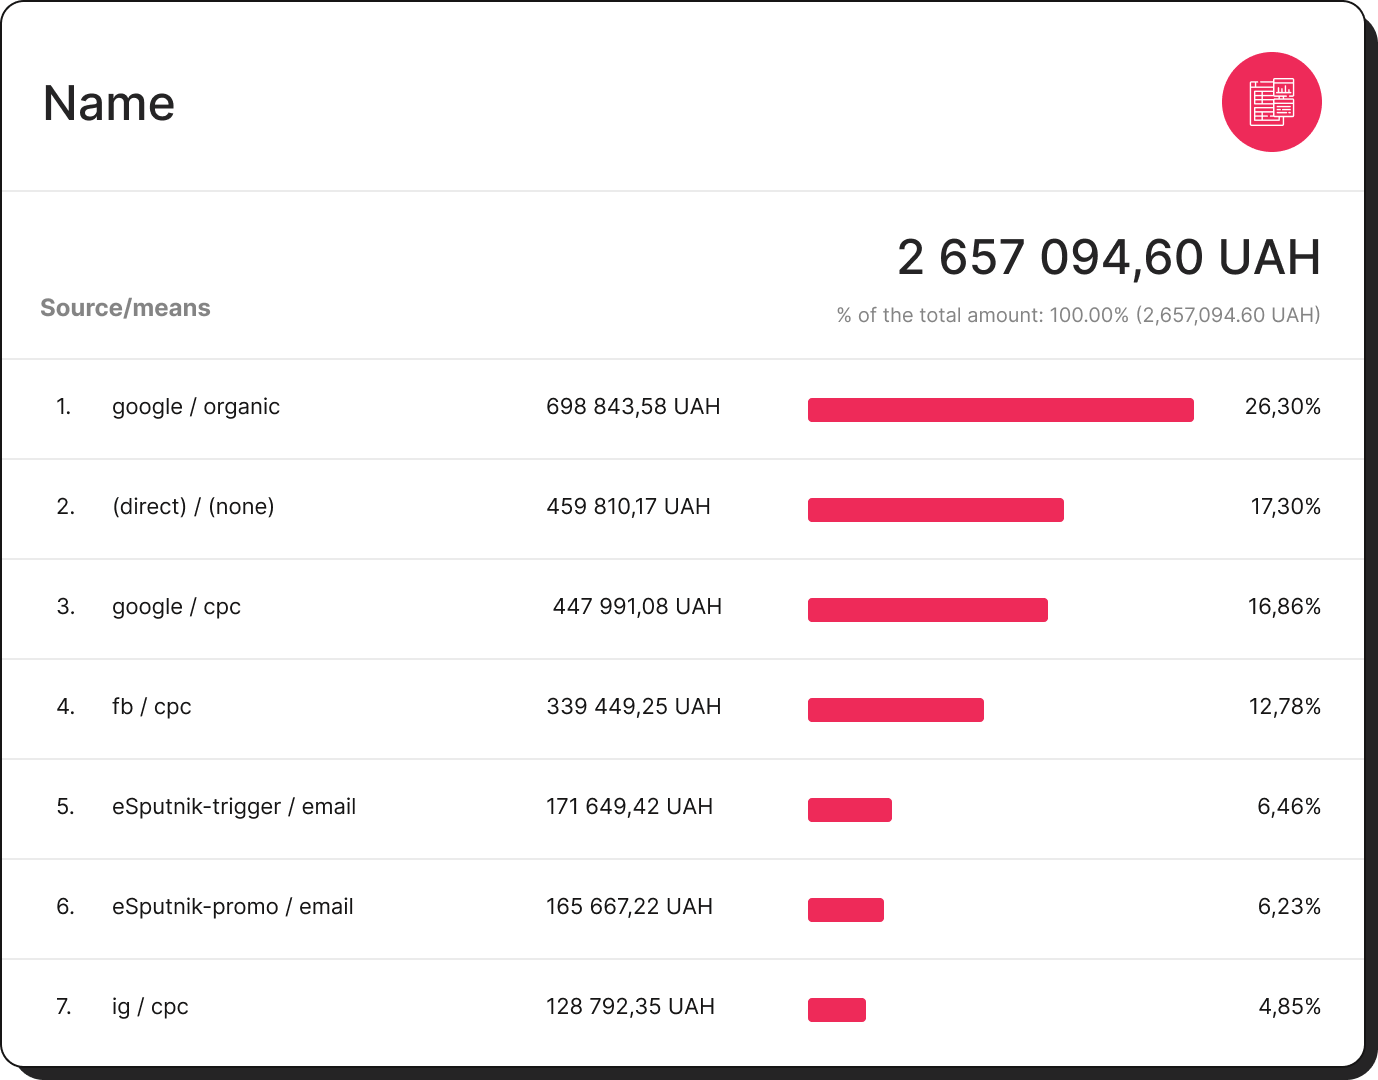The image size is (1378, 1080).
Task: Open the % of total amount summary link
Action: click(1078, 314)
